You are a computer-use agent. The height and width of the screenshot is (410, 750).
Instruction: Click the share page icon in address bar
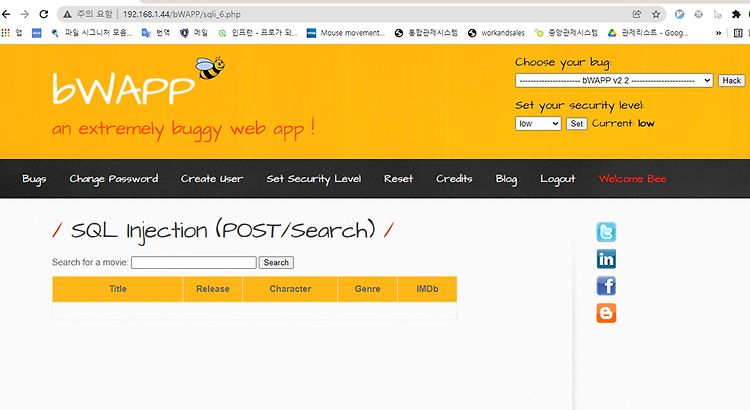point(637,14)
